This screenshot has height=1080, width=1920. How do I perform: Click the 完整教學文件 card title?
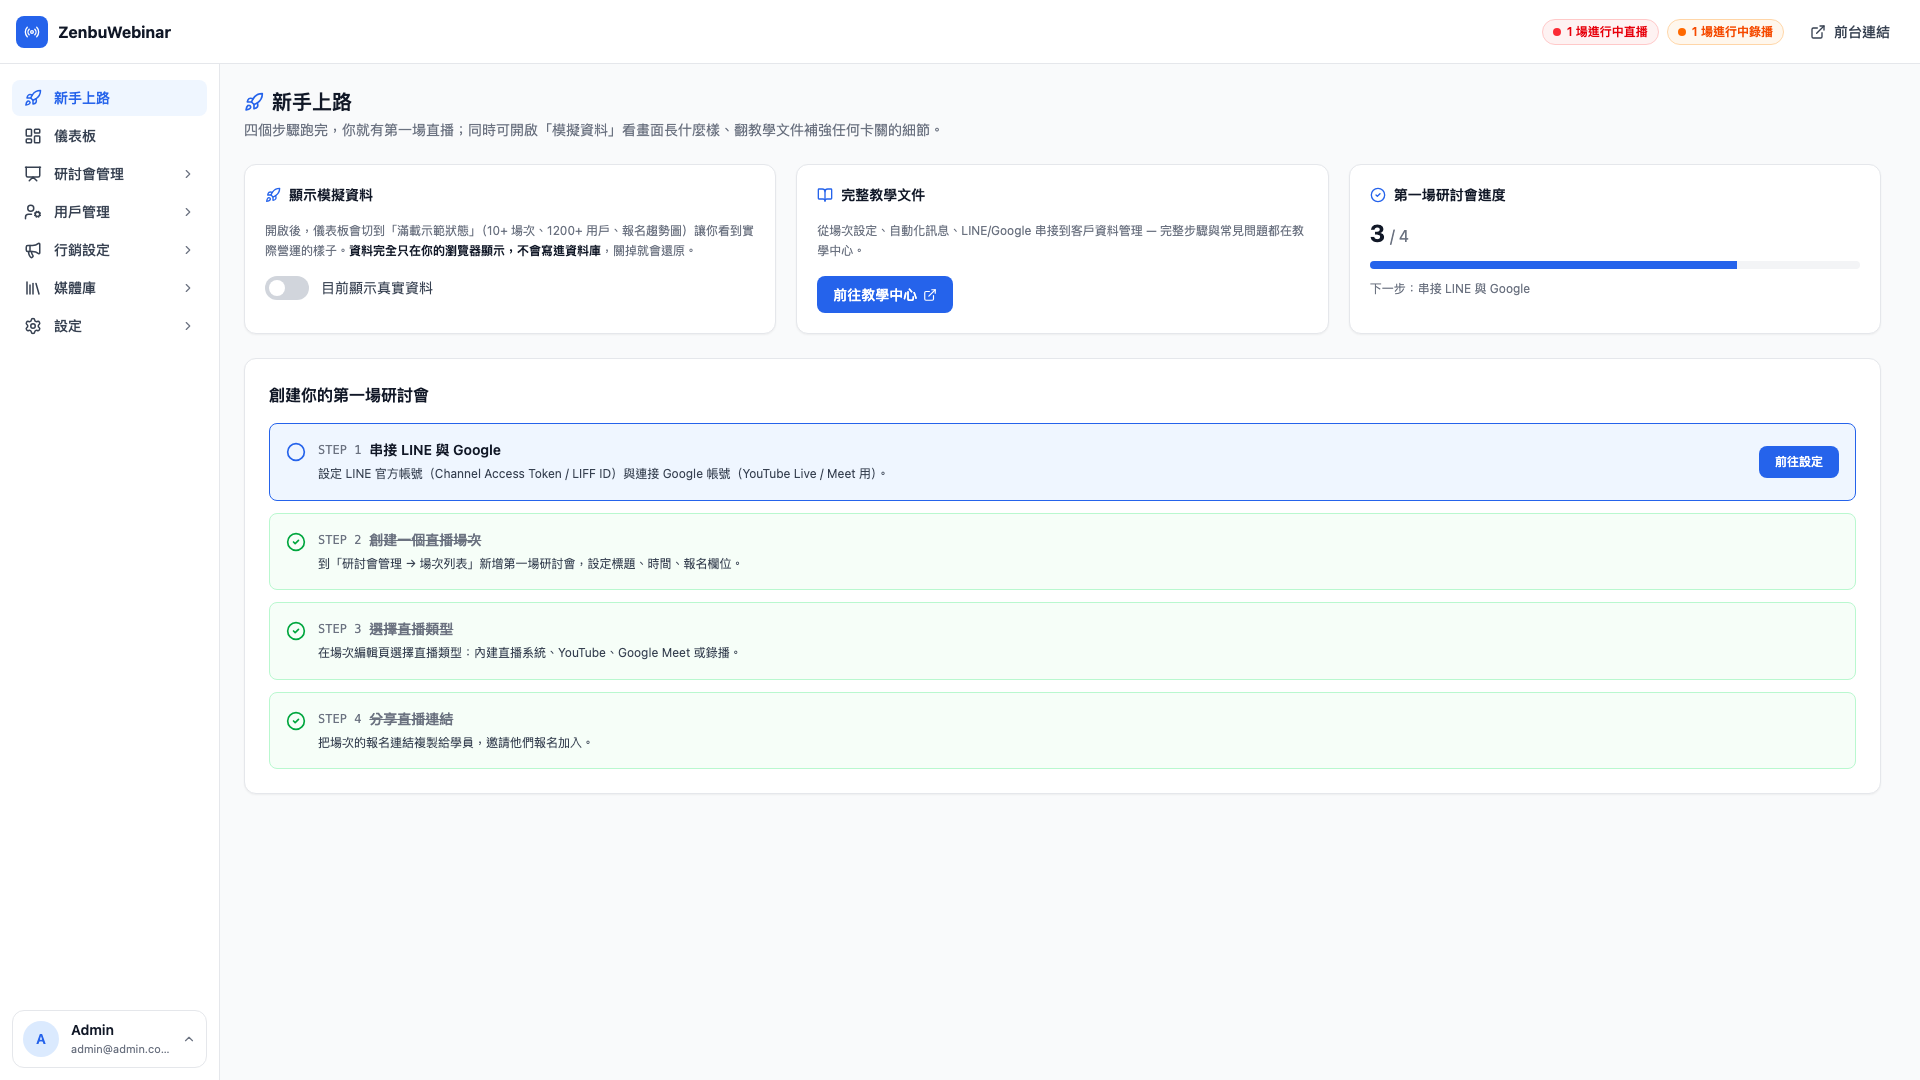pos(883,195)
